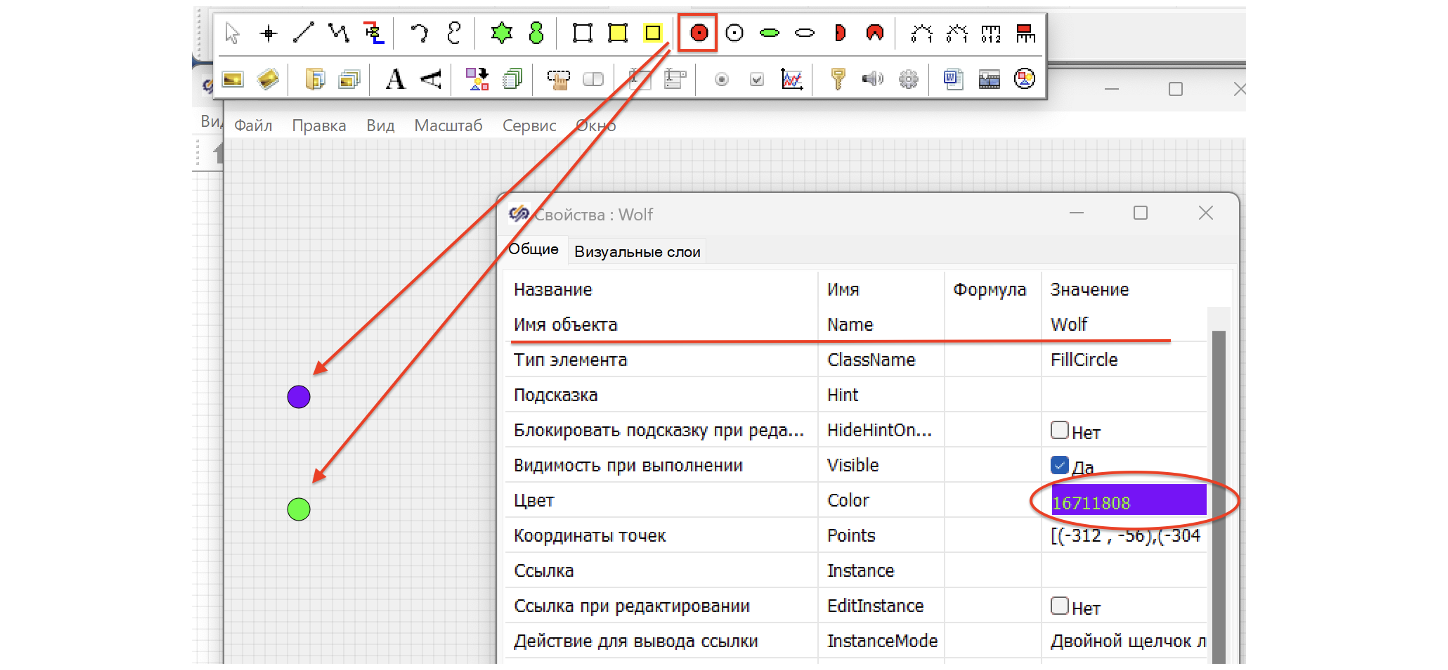
Task: Click the golden key icon
Action: click(839, 79)
